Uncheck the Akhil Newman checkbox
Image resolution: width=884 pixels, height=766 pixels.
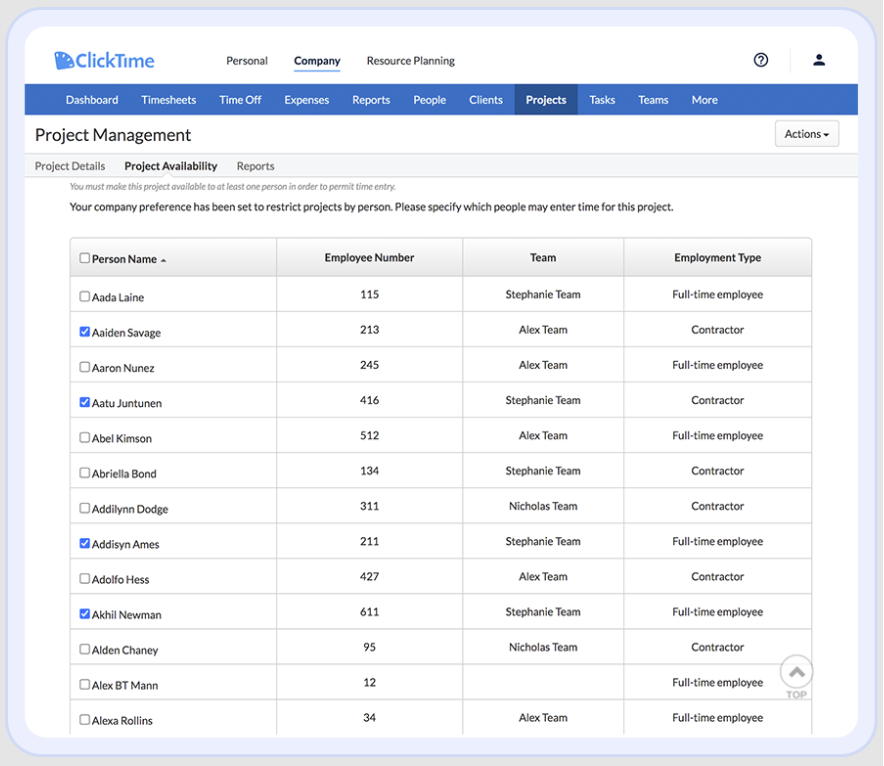tap(85, 614)
